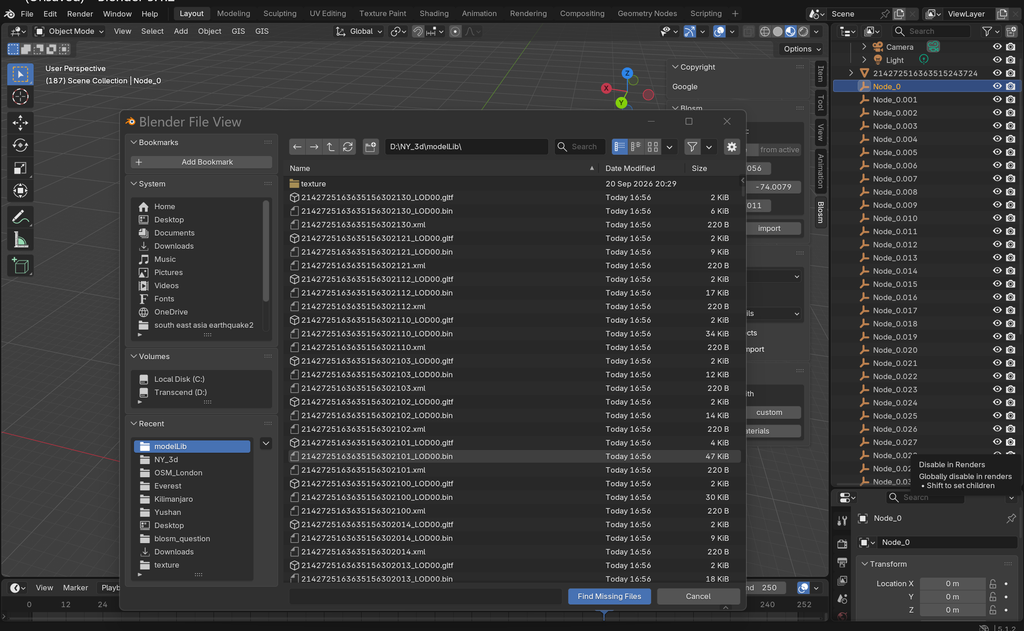Click the Location X value field
Screen dimensions: 1024x631
[x=952, y=583]
